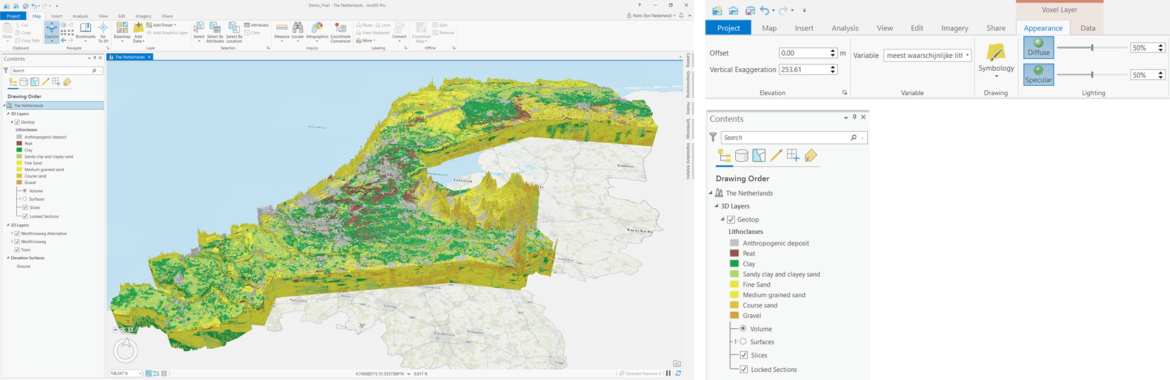The height and width of the screenshot is (380, 1170).
Task: Click Open Project icon above Voxel Layer ribbon
Action: [734, 10]
